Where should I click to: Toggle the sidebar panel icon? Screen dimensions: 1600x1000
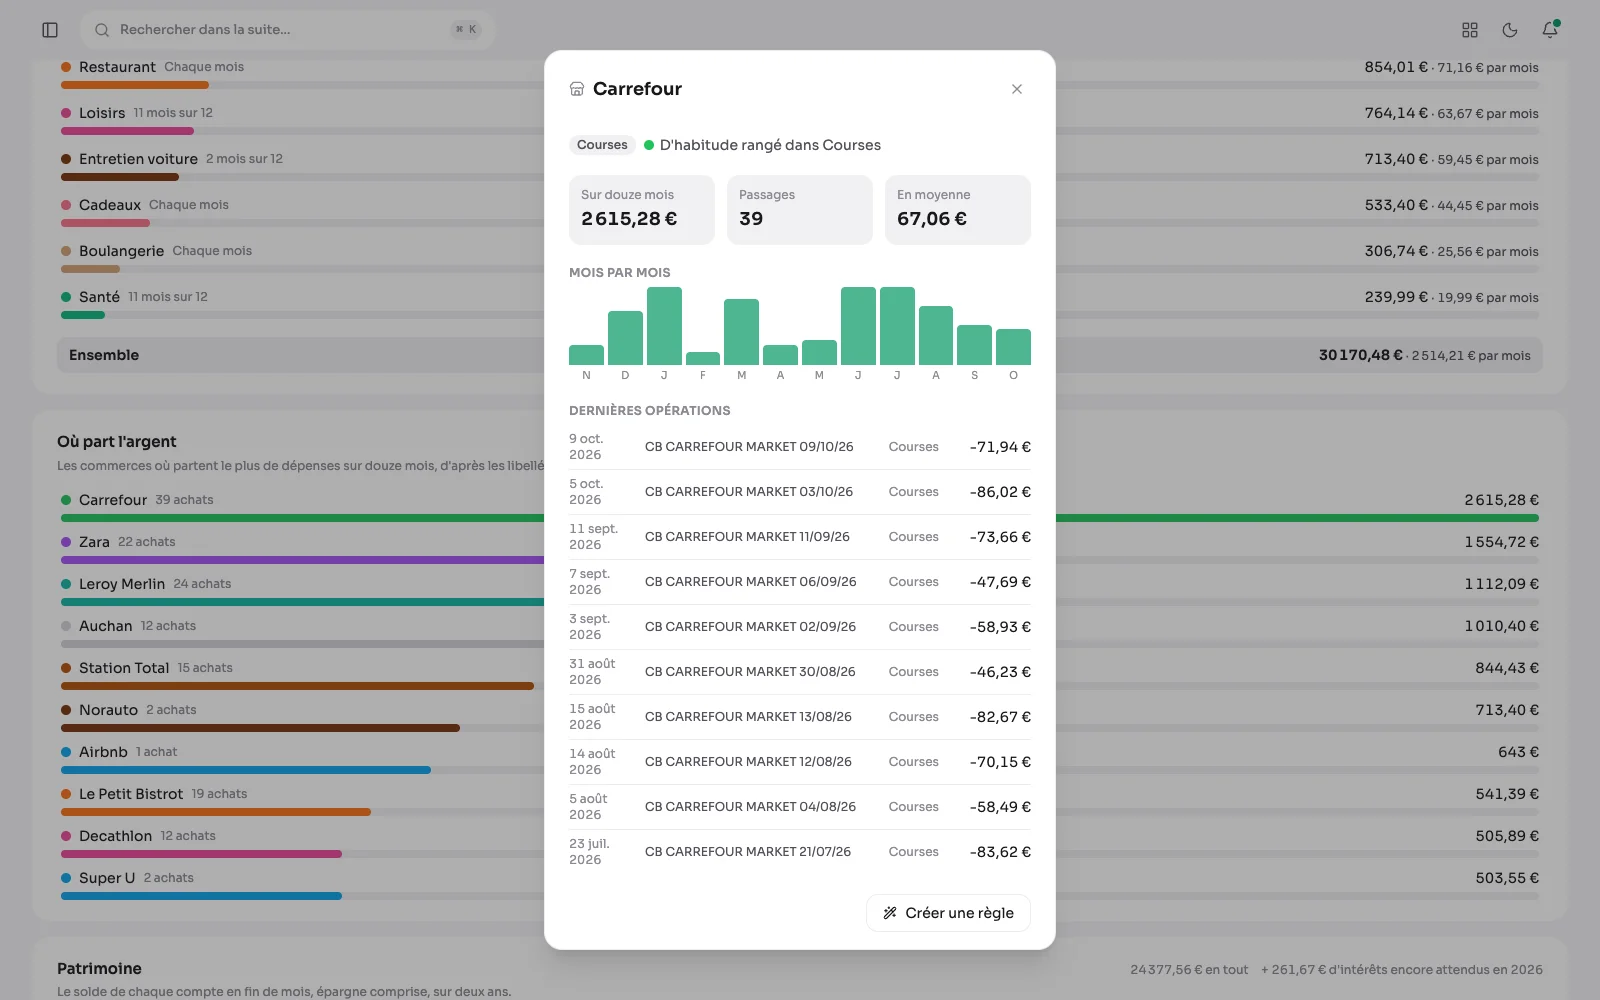(x=50, y=30)
